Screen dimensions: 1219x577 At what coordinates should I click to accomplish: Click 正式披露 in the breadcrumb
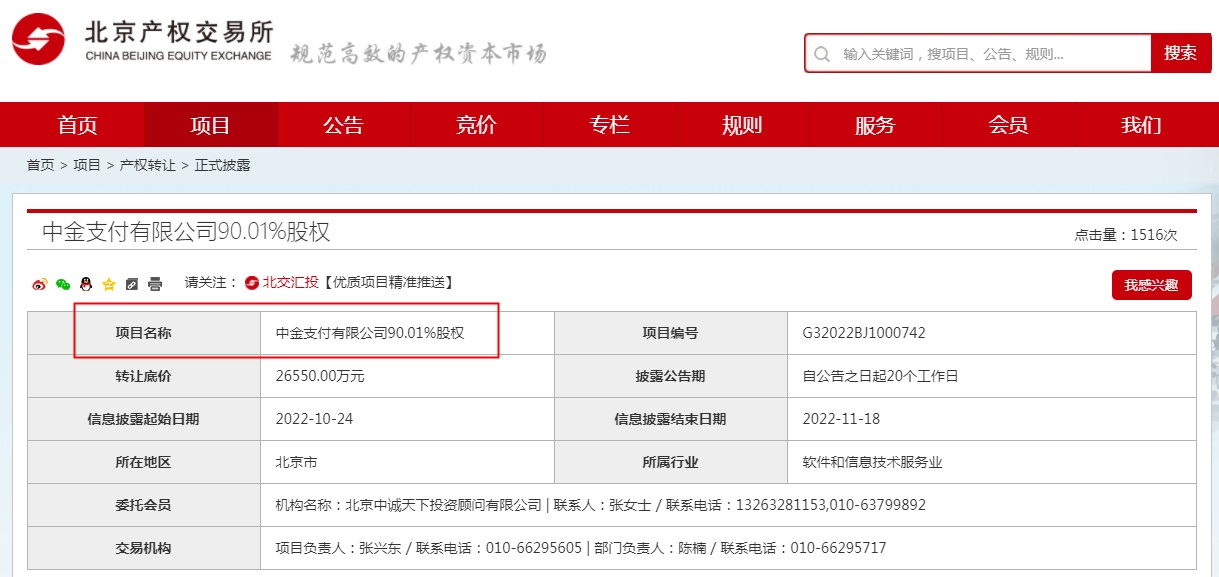(x=222, y=165)
